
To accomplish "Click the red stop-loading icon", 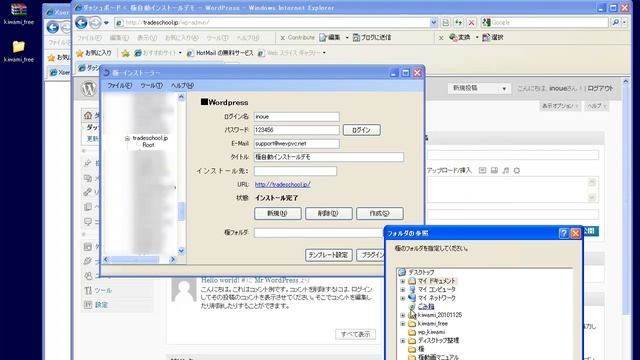I will click(471, 23).
